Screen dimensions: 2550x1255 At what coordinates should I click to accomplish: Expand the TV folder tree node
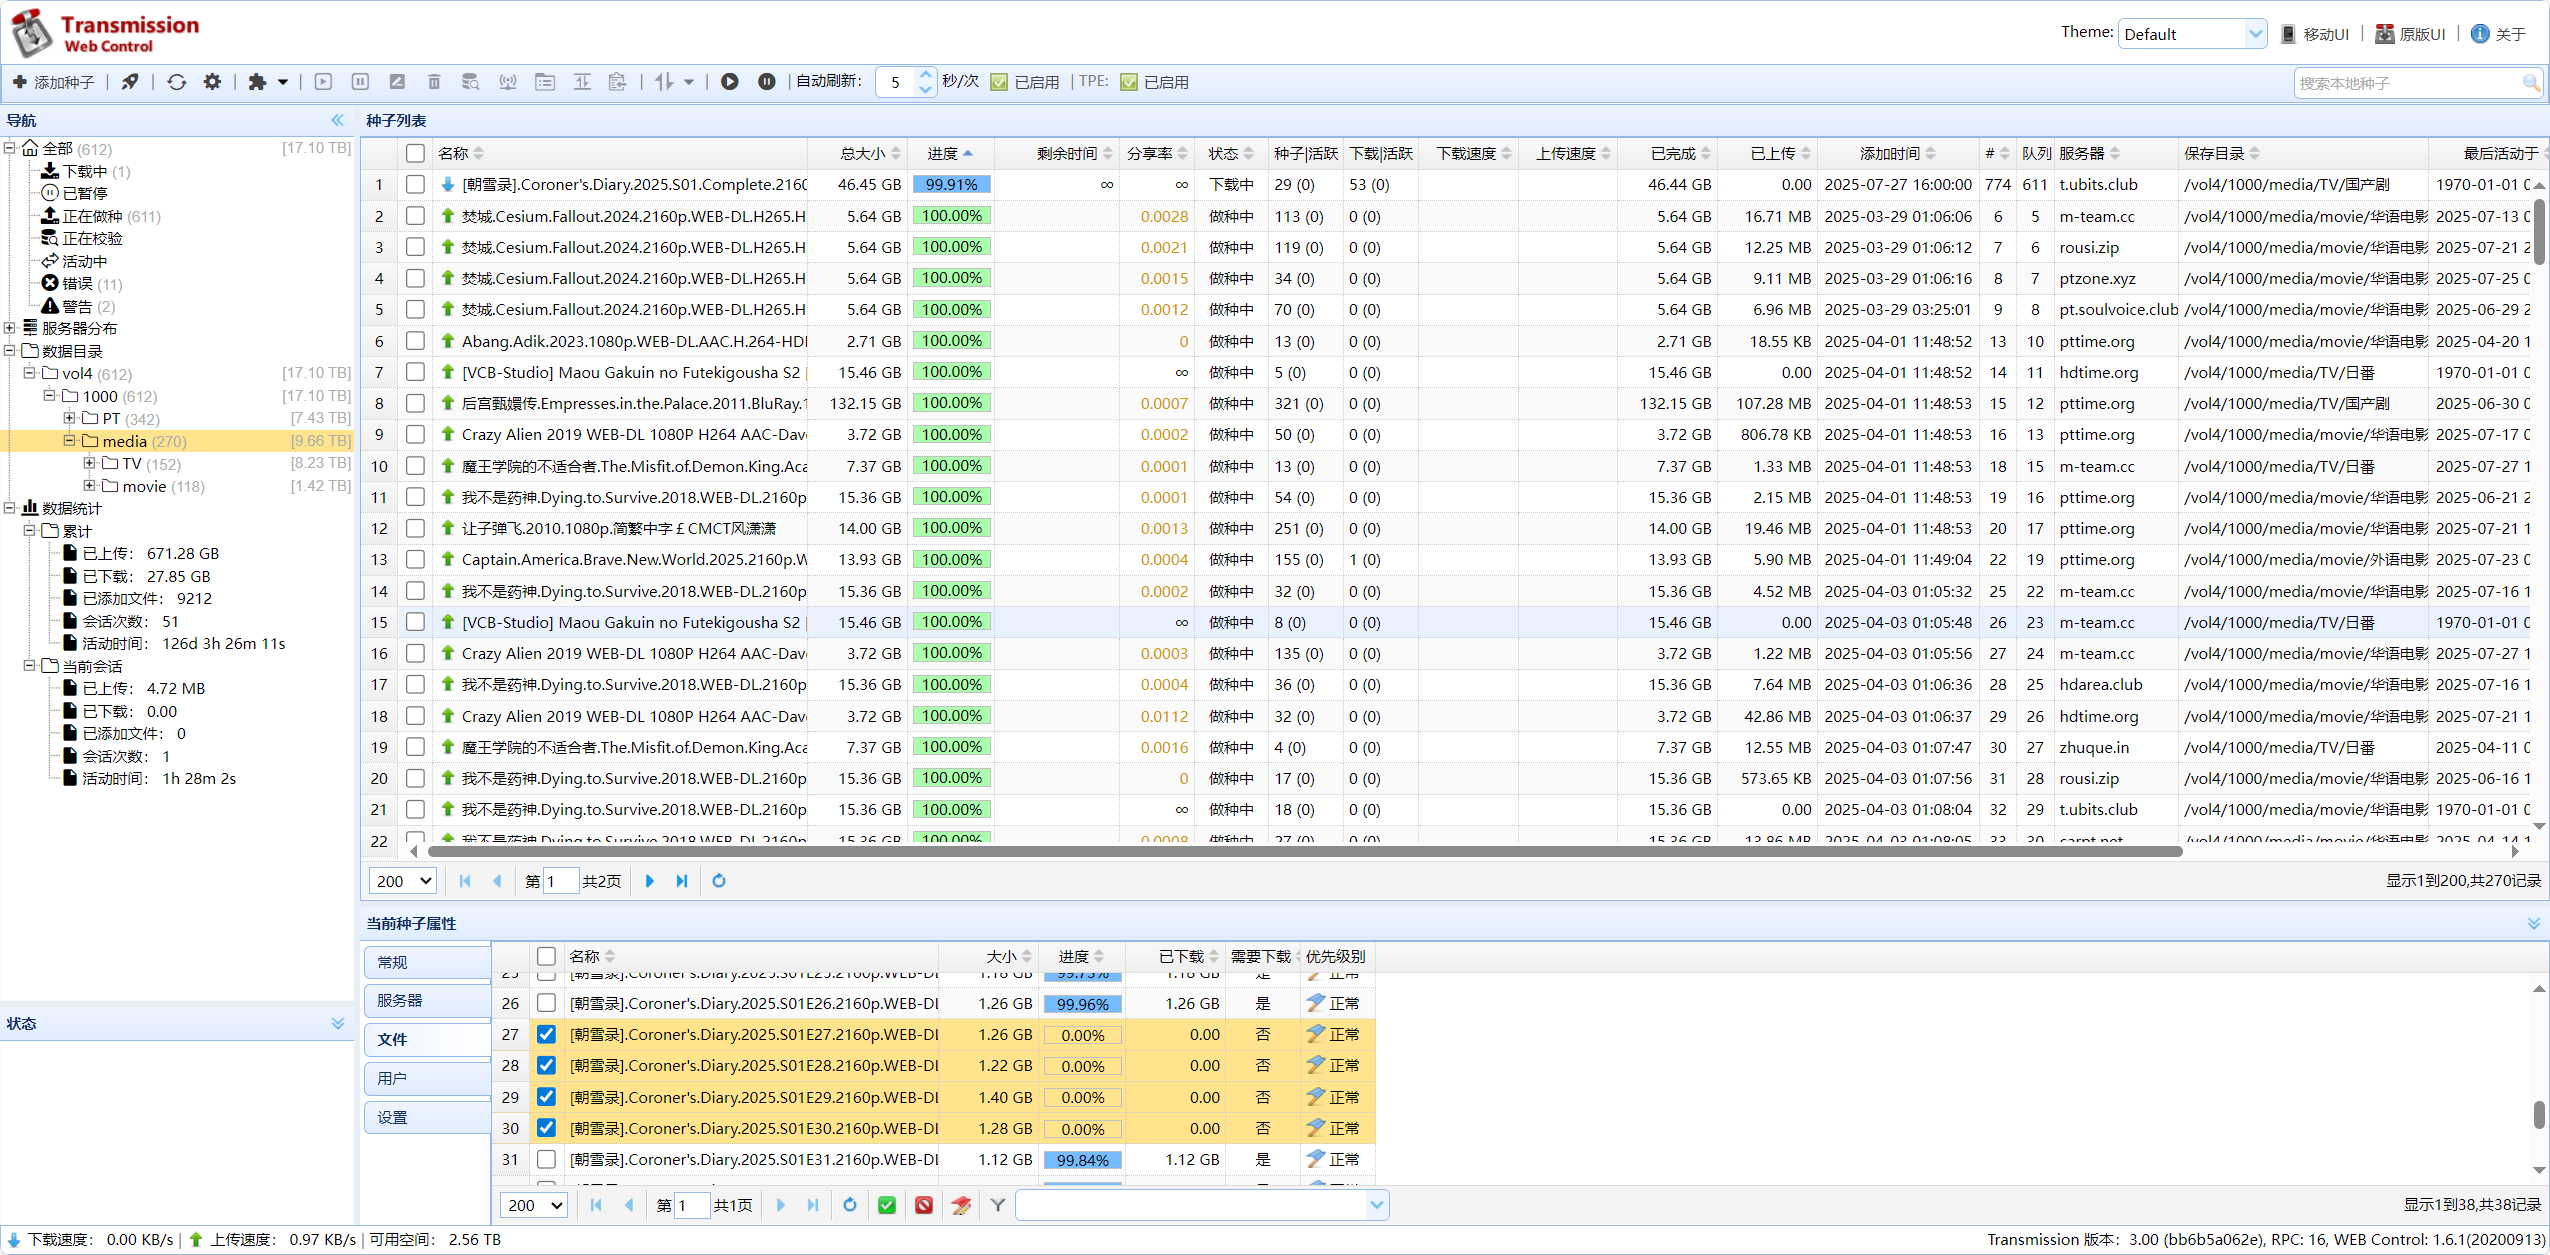(90, 464)
